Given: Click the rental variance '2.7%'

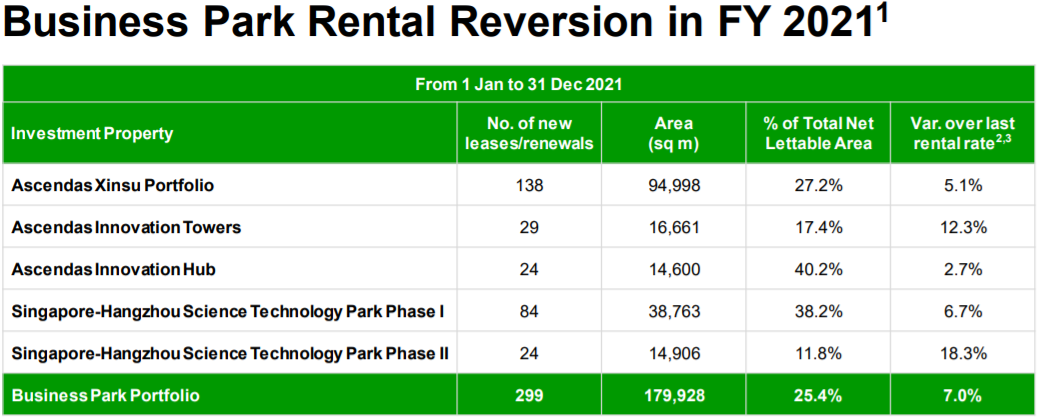Looking at the screenshot, I should click(963, 270).
